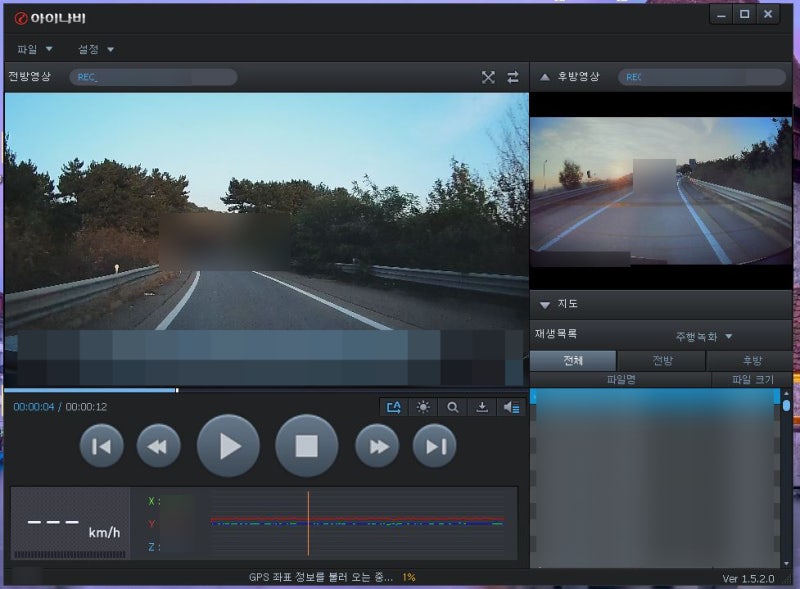800x589 pixels.
Task: Stop the video playback
Action: (307, 446)
